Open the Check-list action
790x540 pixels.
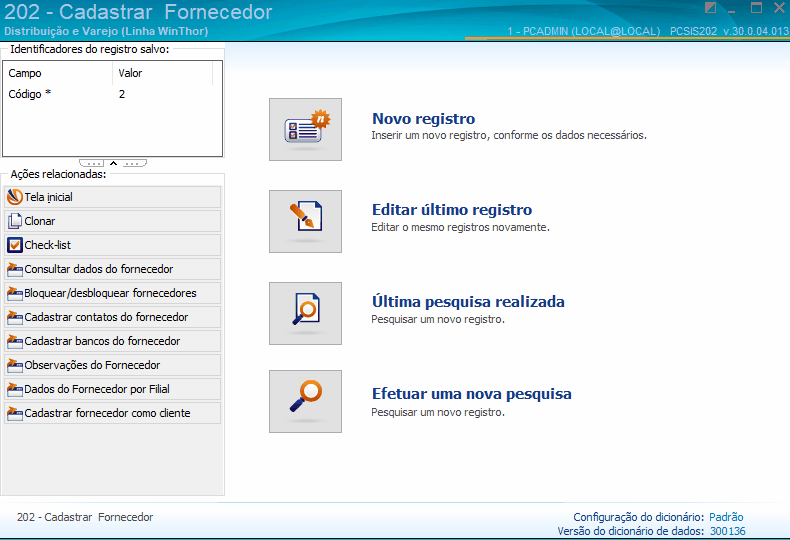(x=113, y=245)
